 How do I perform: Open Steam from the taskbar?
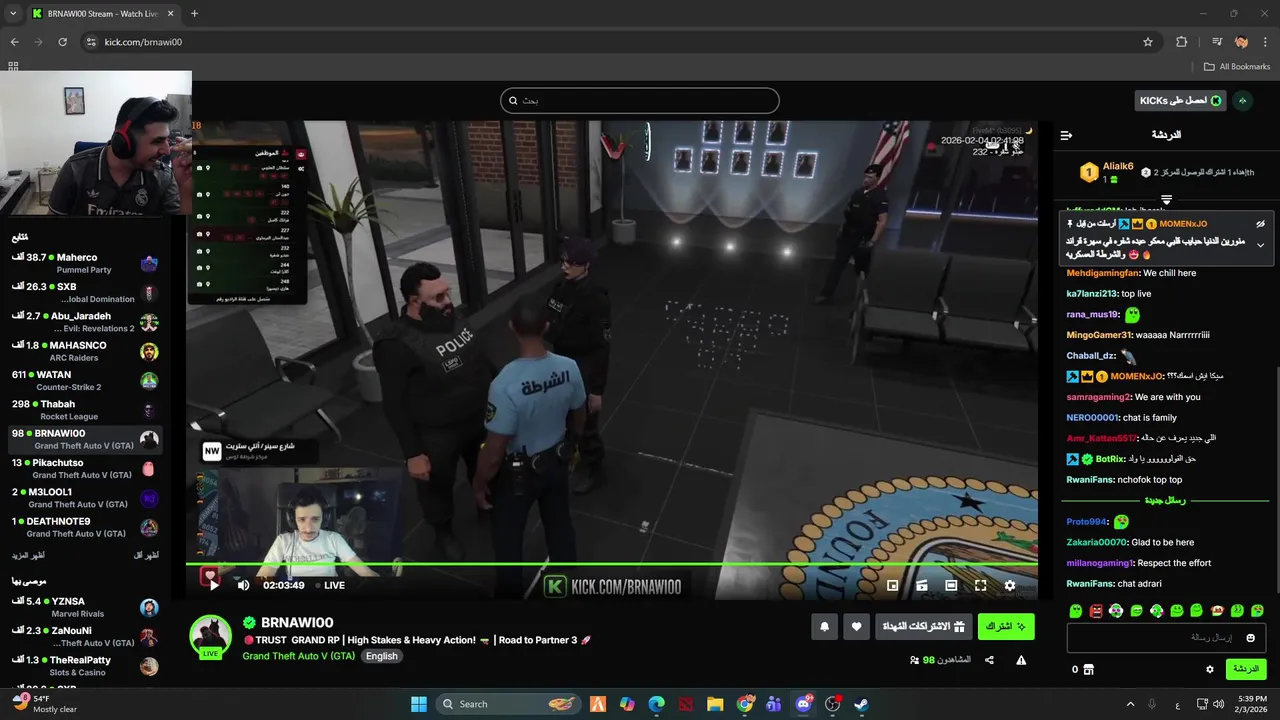pyautogui.click(x=861, y=704)
